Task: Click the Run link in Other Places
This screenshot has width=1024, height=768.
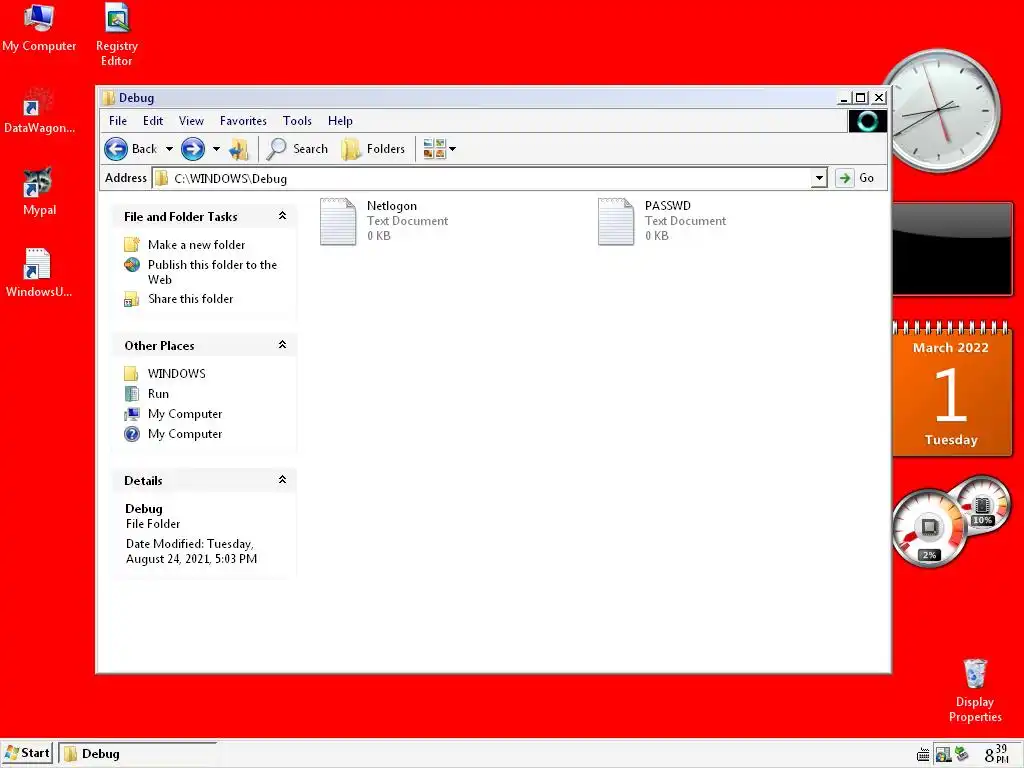Action: [158, 394]
